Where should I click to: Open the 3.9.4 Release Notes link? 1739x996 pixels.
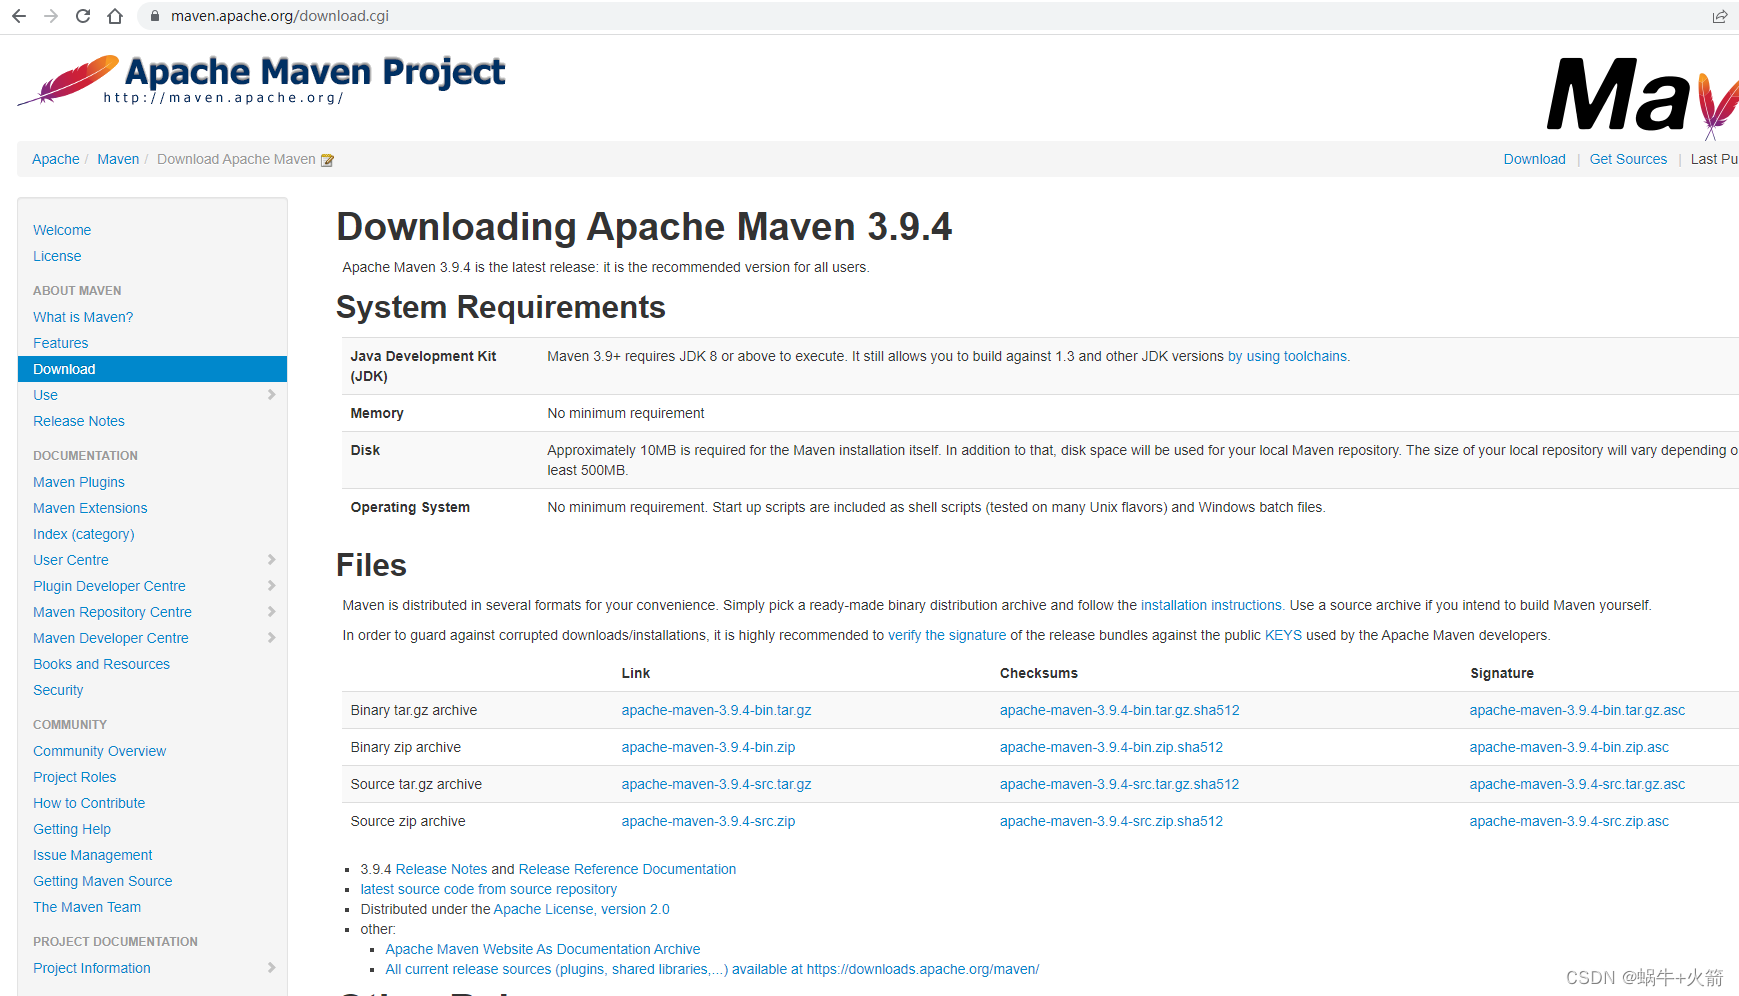(x=441, y=869)
